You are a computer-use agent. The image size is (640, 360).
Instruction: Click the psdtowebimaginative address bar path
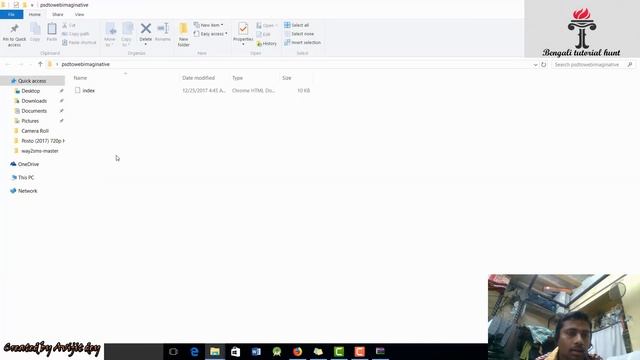[x=86, y=64]
